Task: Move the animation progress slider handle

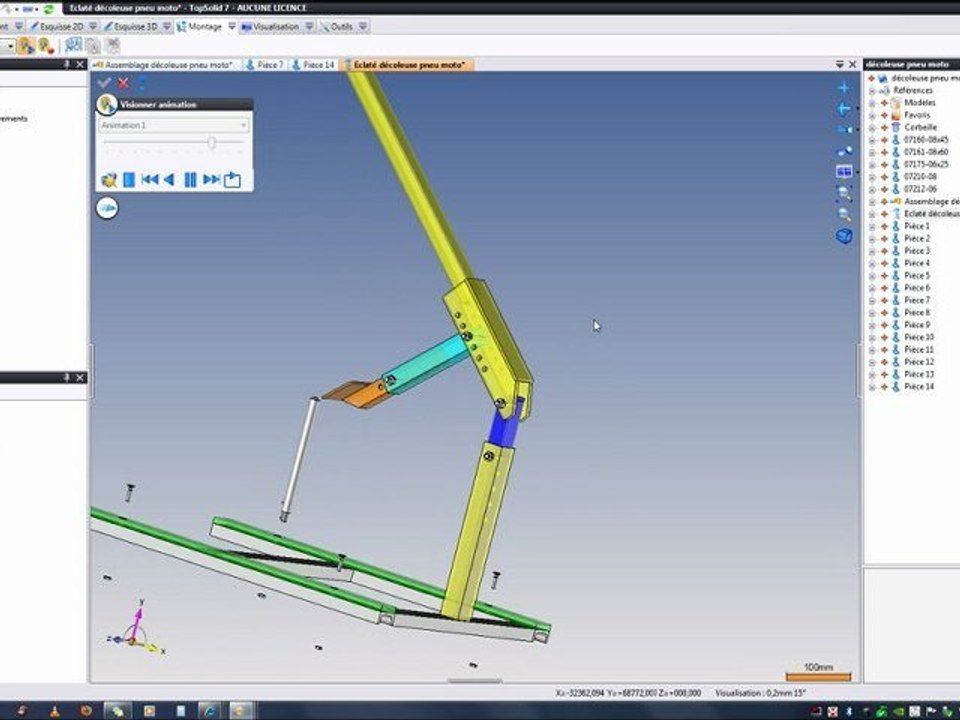Action: (x=211, y=143)
